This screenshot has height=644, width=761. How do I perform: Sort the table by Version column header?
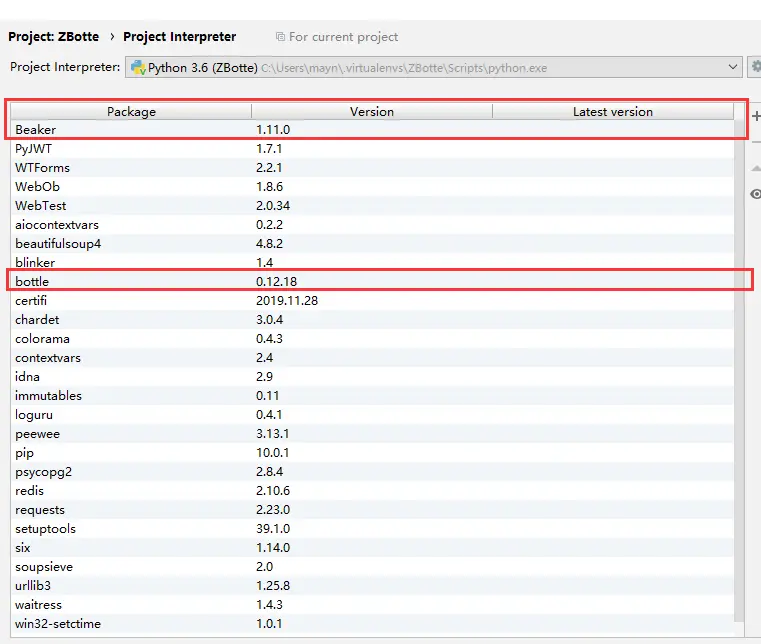(x=372, y=112)
